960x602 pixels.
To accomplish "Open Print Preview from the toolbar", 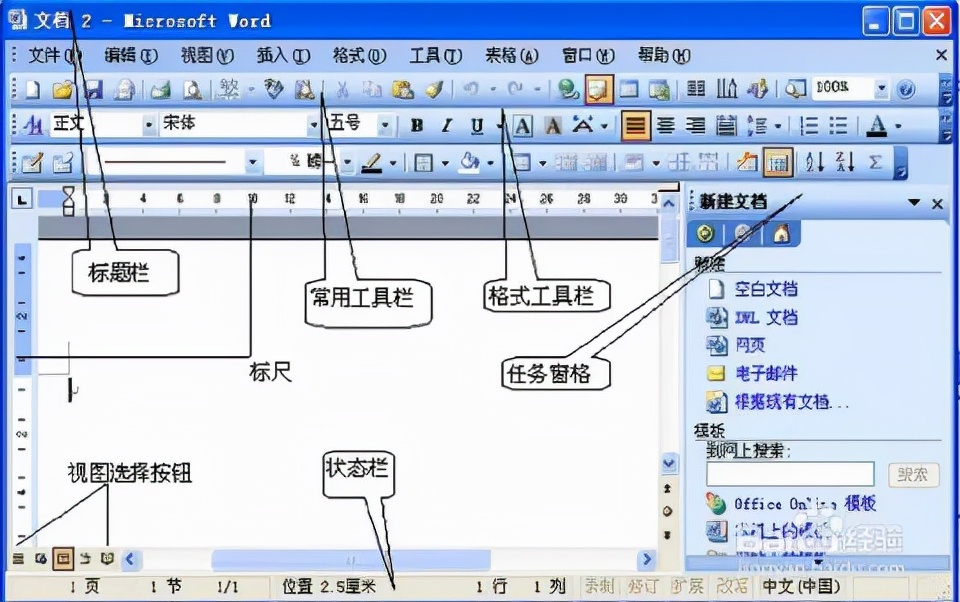I will (x=193, y=89).
